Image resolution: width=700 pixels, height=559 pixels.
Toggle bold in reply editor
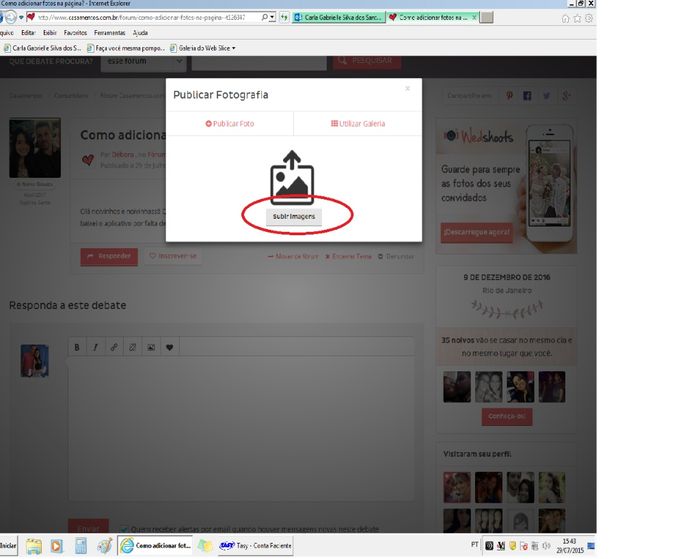77,347
